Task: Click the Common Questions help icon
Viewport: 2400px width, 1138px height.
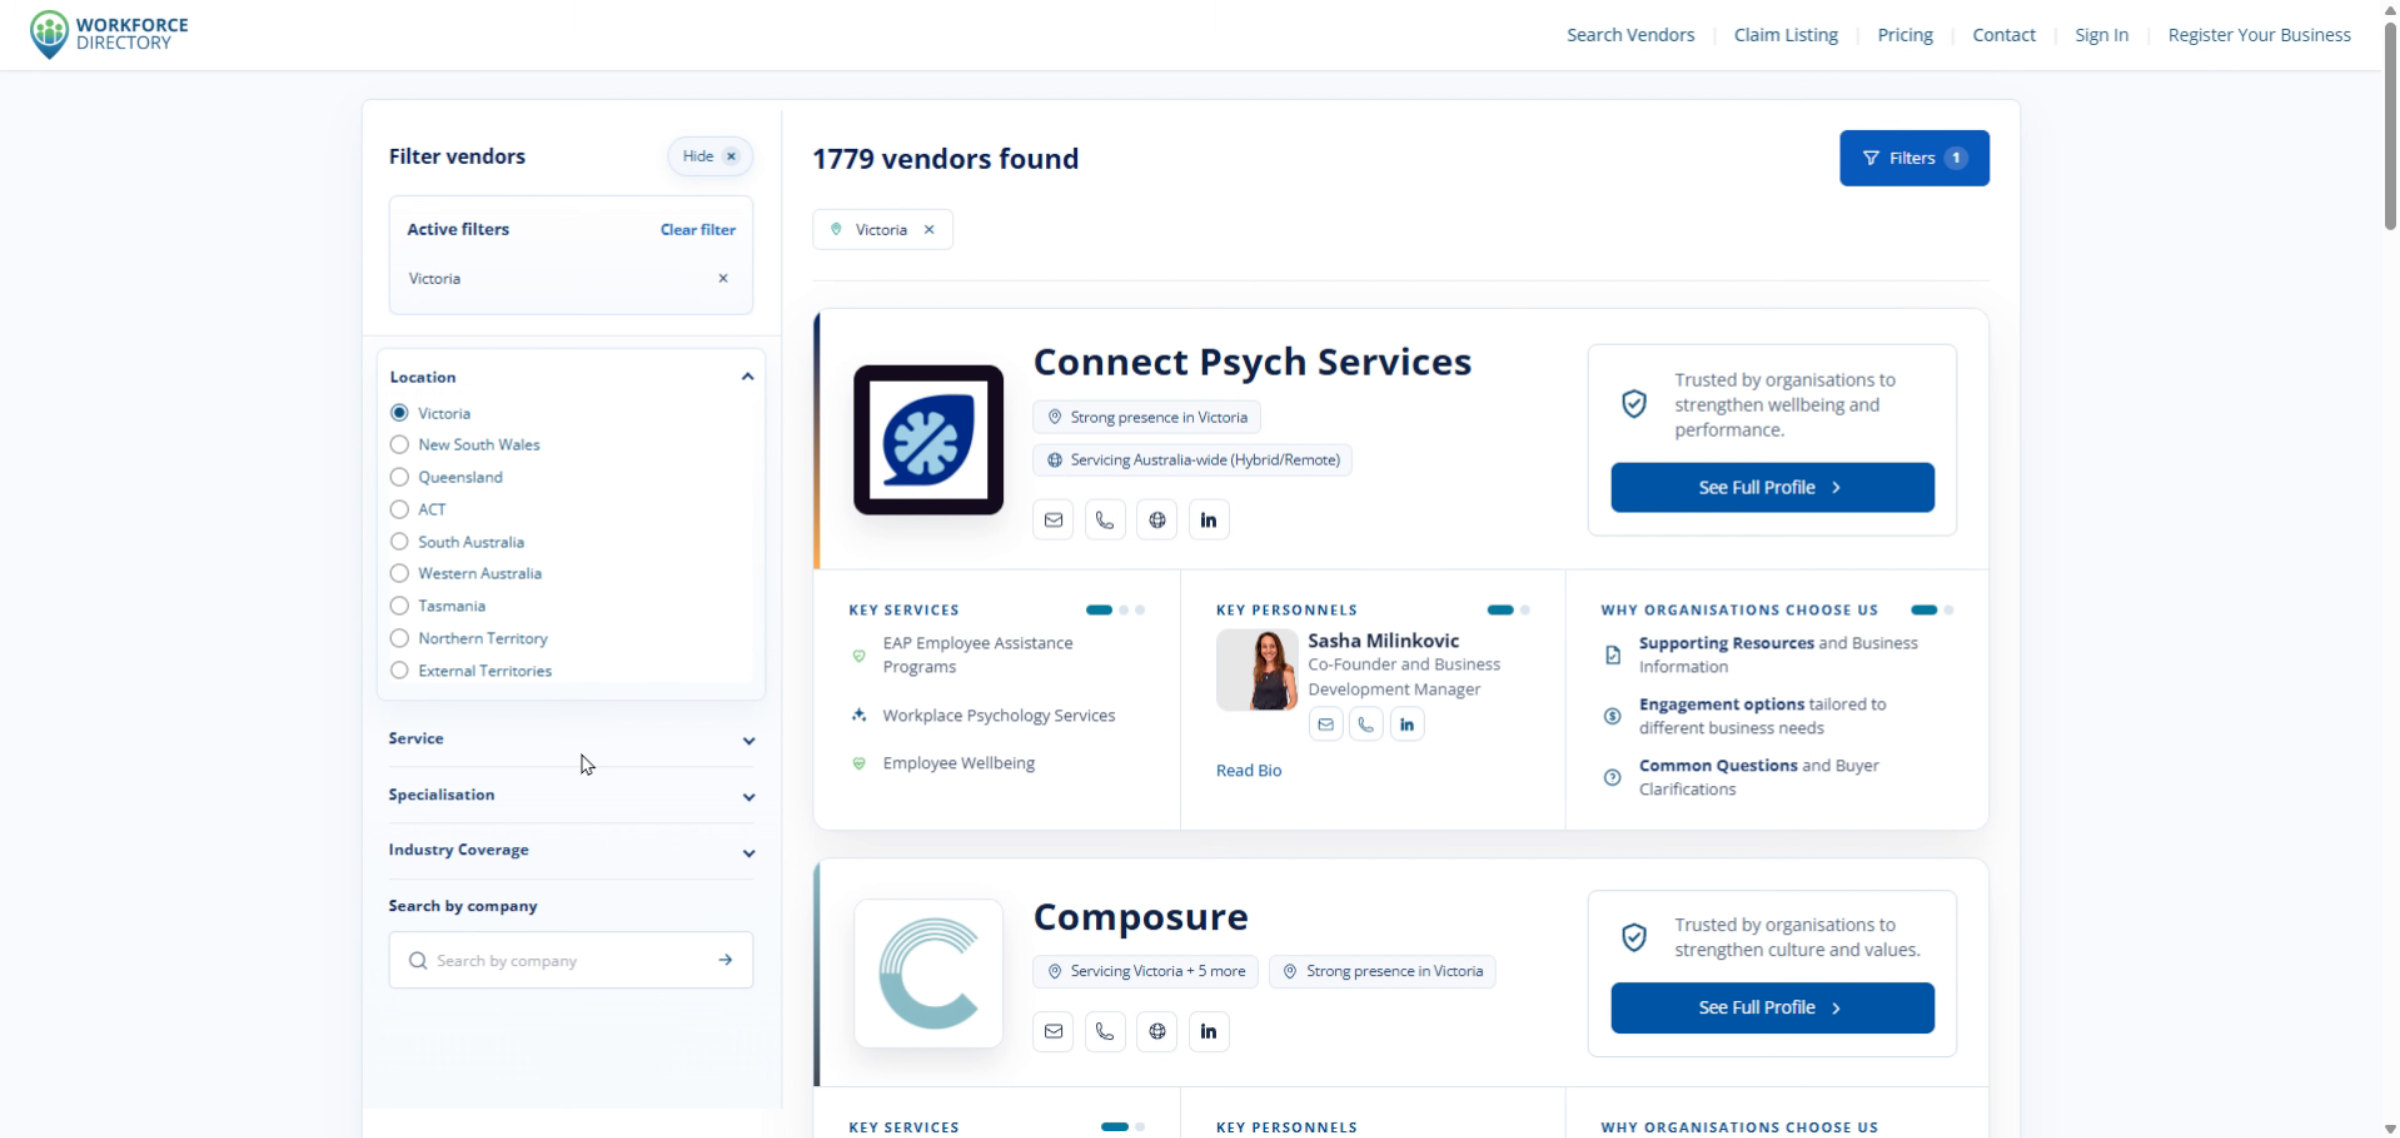Action: (1613, 777)
